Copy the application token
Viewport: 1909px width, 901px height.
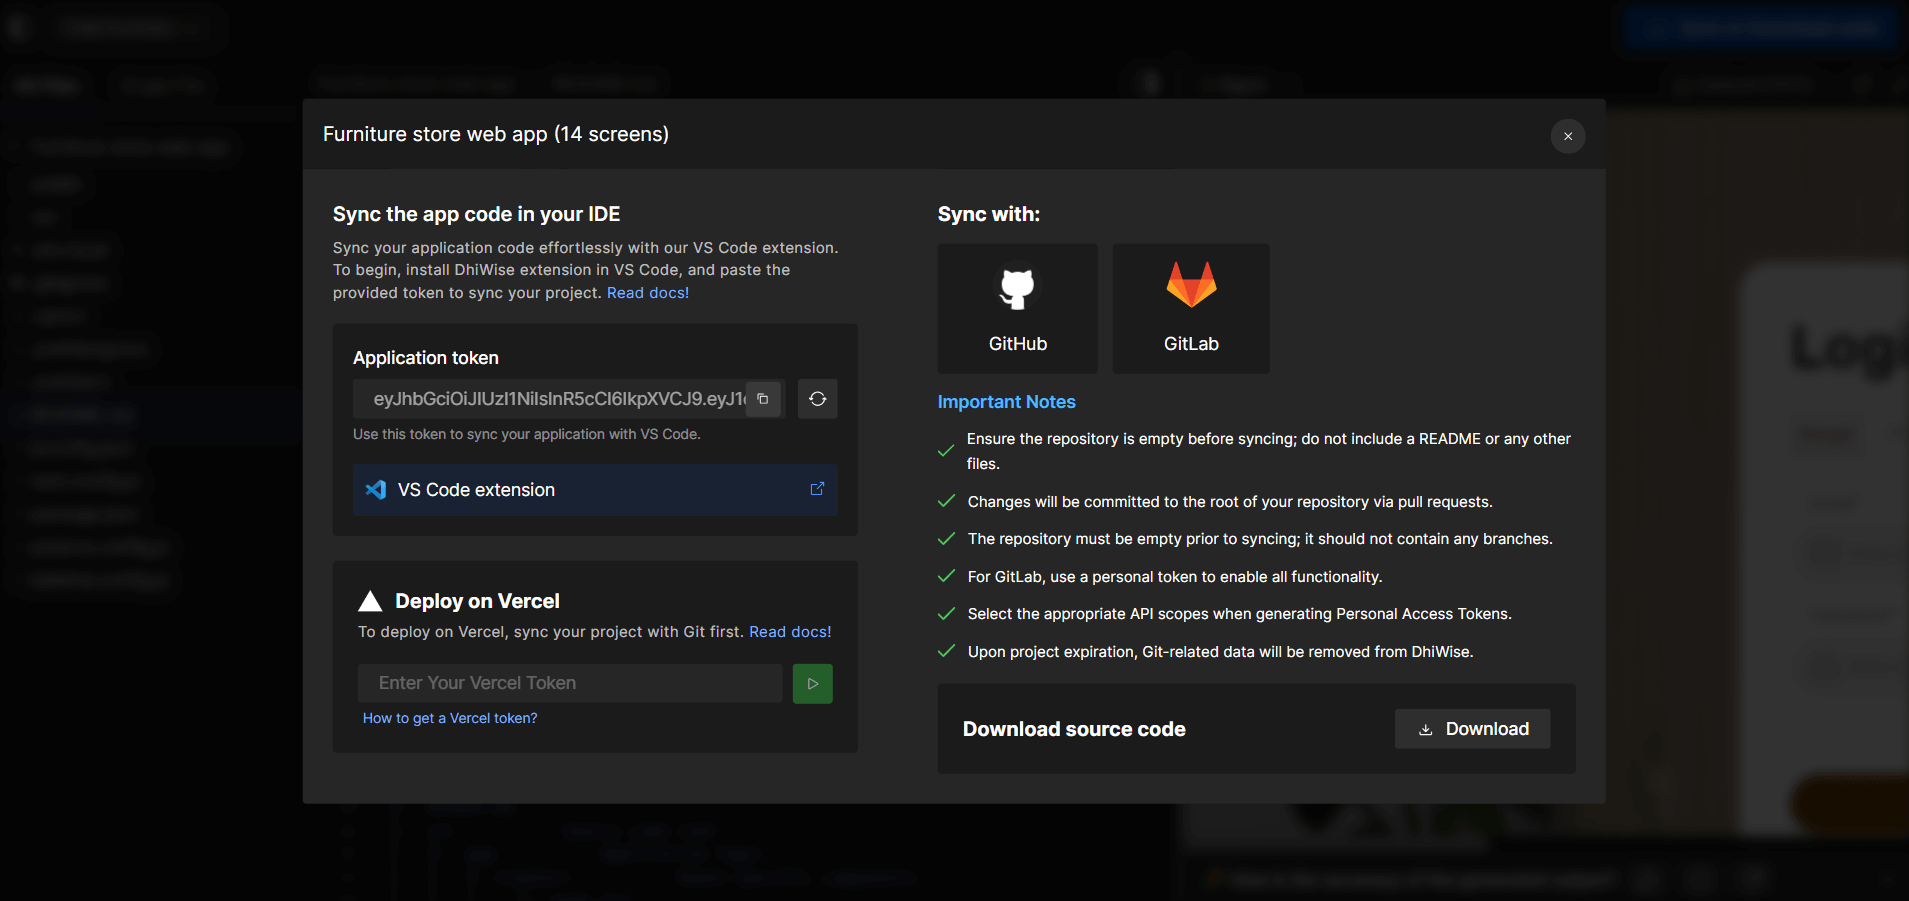(x=763, y=399)
